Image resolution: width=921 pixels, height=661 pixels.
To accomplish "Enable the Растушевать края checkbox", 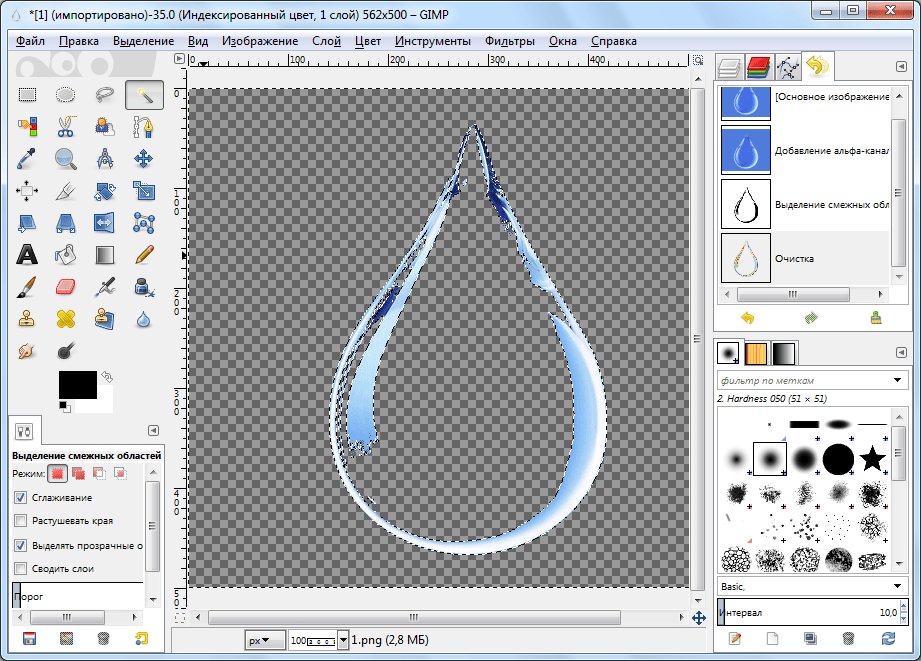I will point(21,521).
